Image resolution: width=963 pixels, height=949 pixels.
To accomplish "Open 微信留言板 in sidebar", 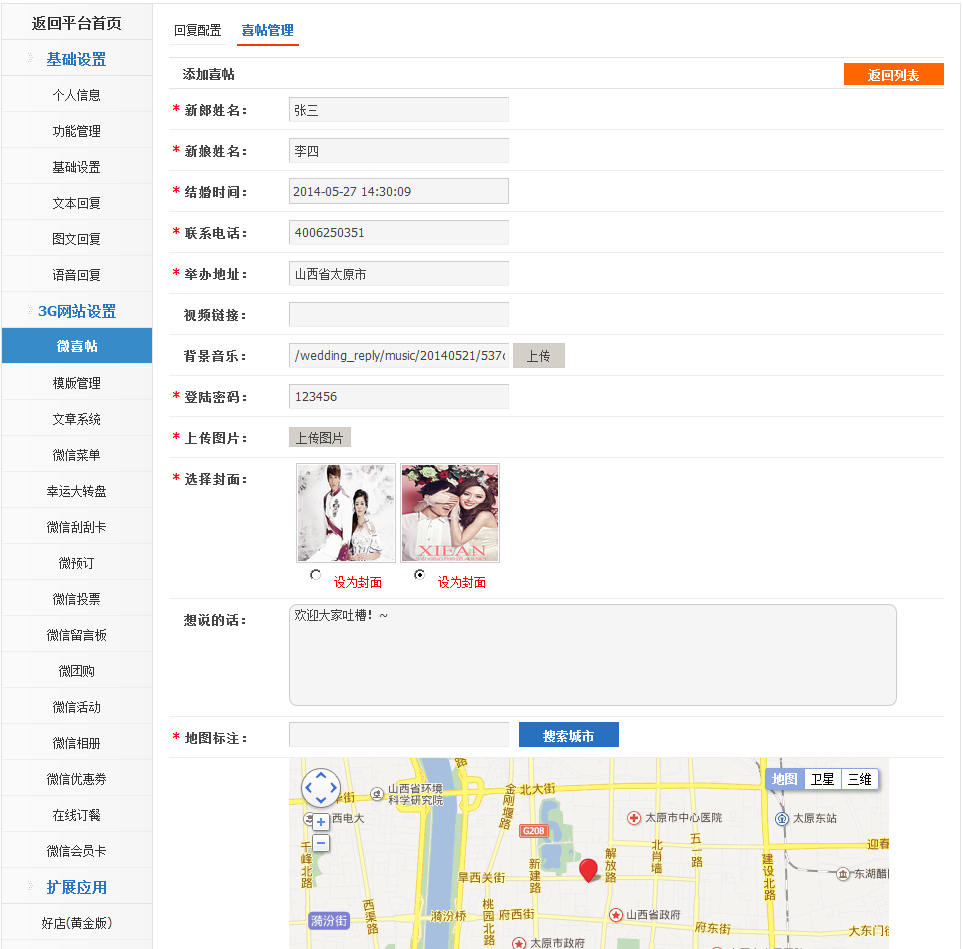I will [x=77, y=635].
